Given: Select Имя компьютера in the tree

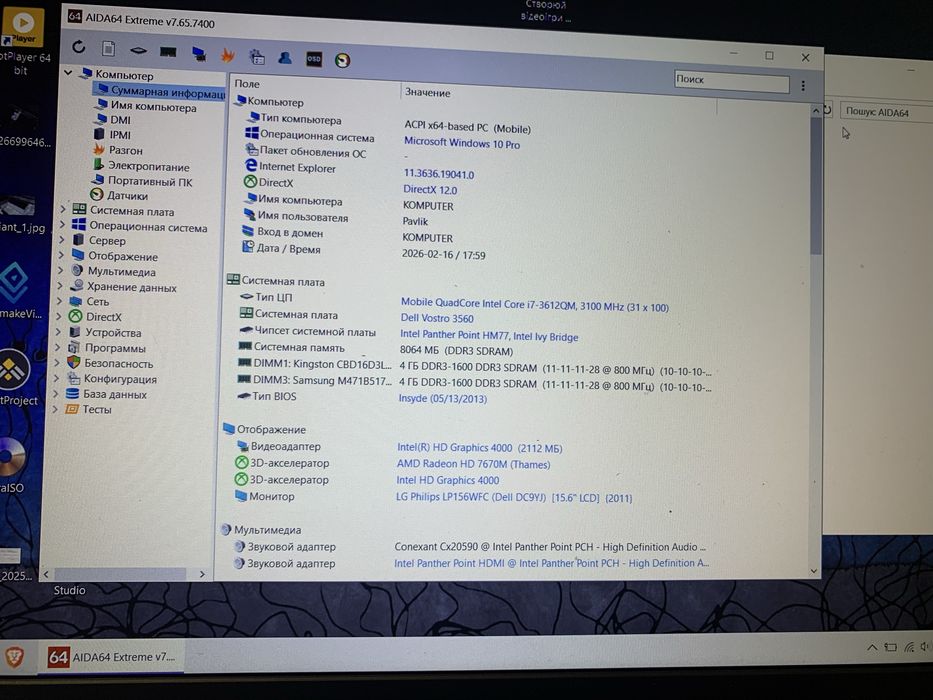Looking at the screenshot, I should (146, 107).
